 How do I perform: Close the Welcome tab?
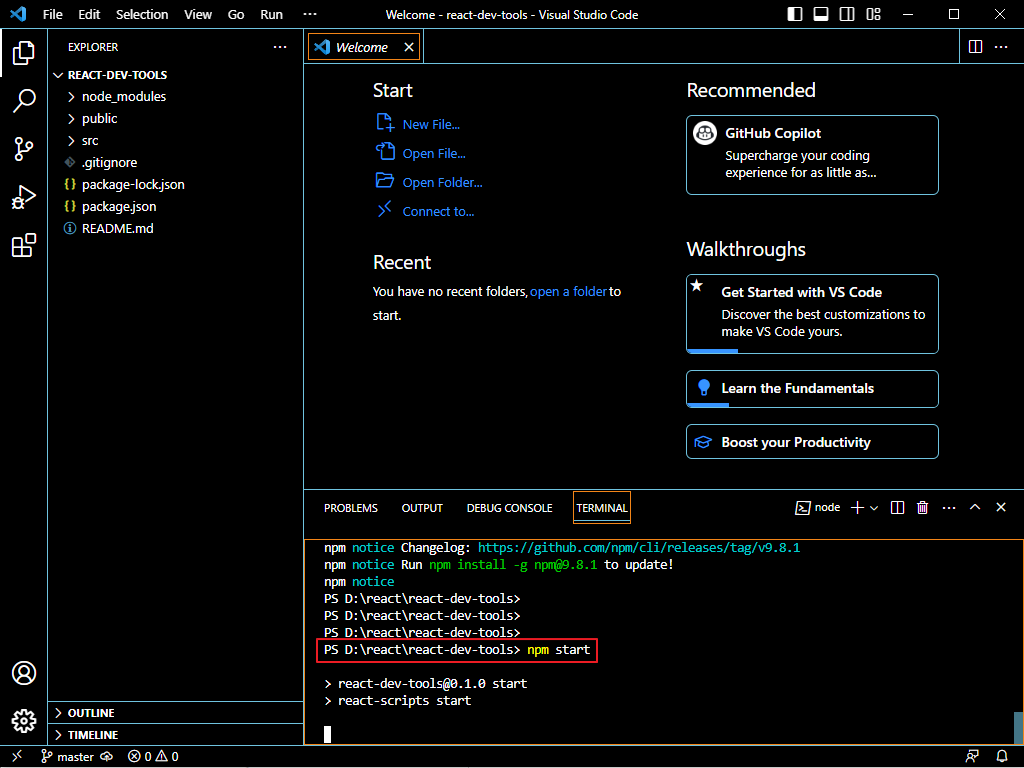tap(409, 47)
